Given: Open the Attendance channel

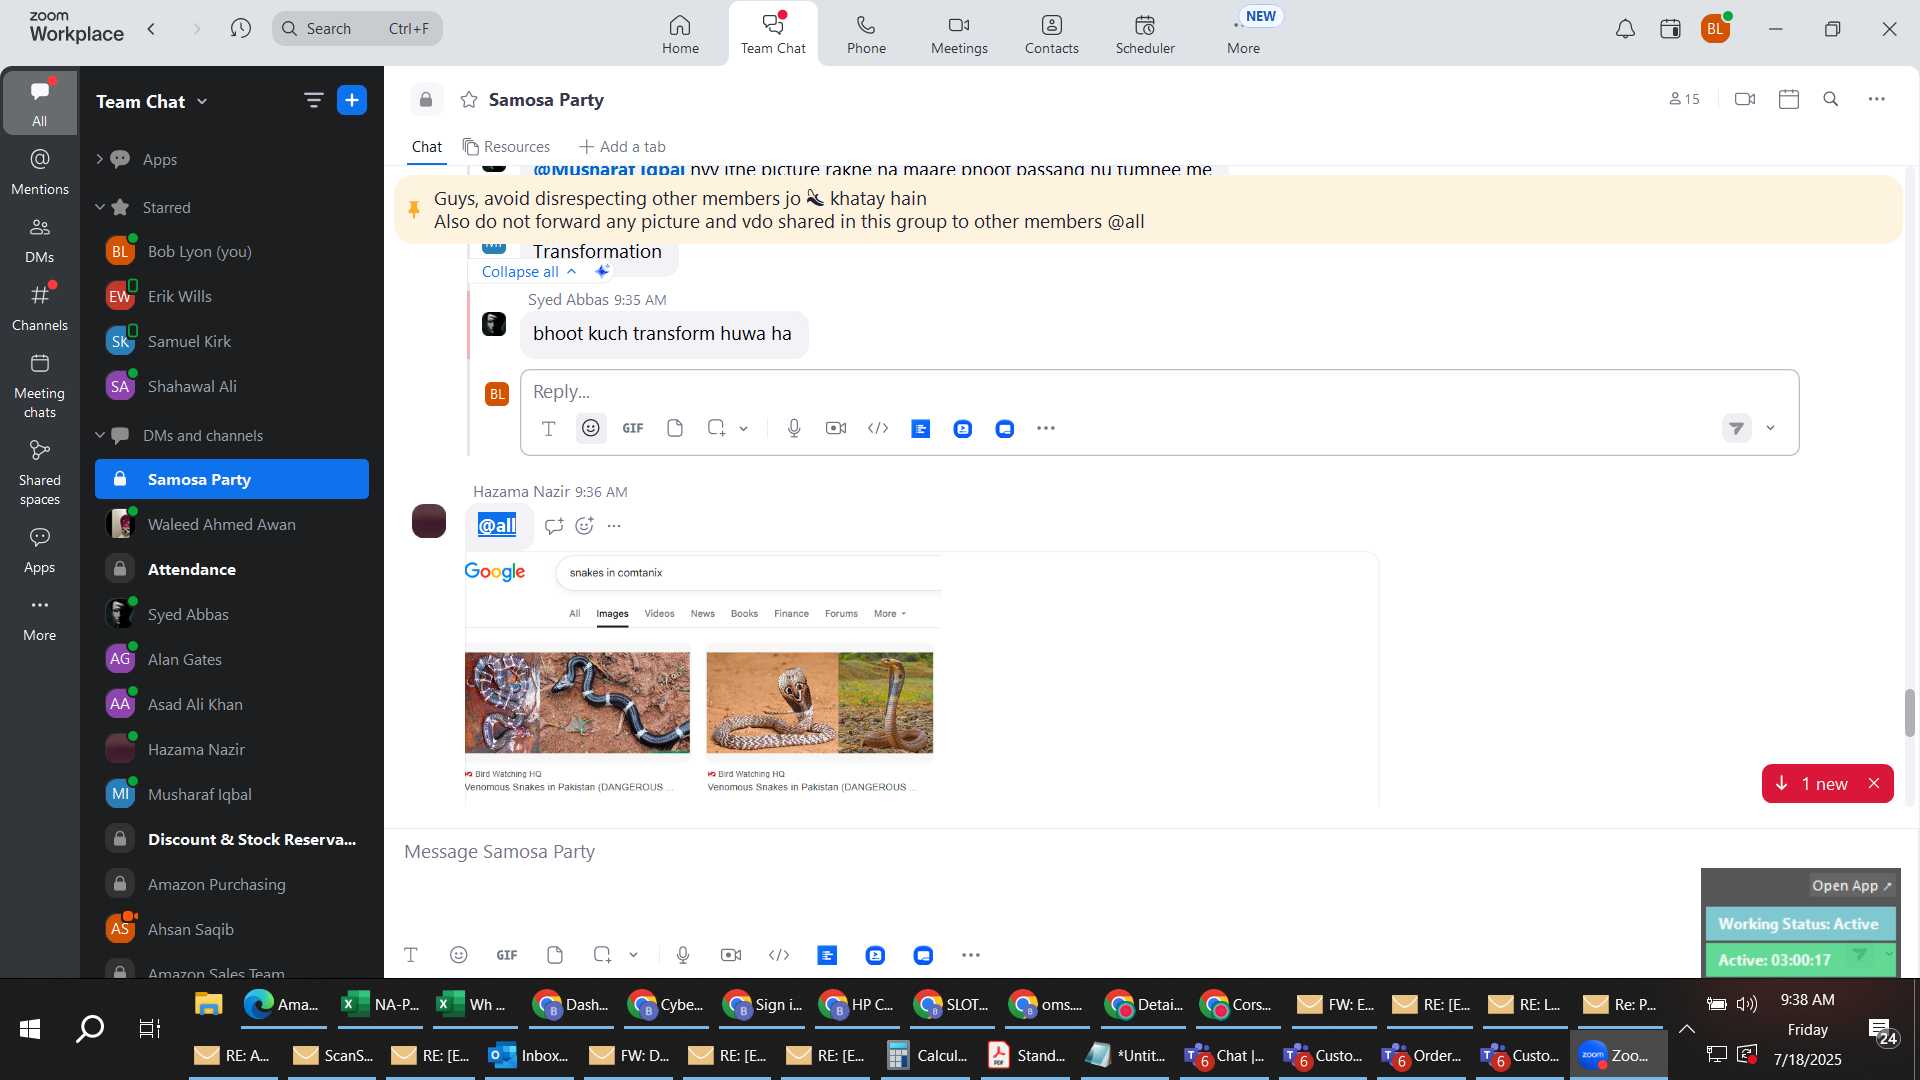Looking at the screenshot, I should pyautogui.click(x=232, y=569).
